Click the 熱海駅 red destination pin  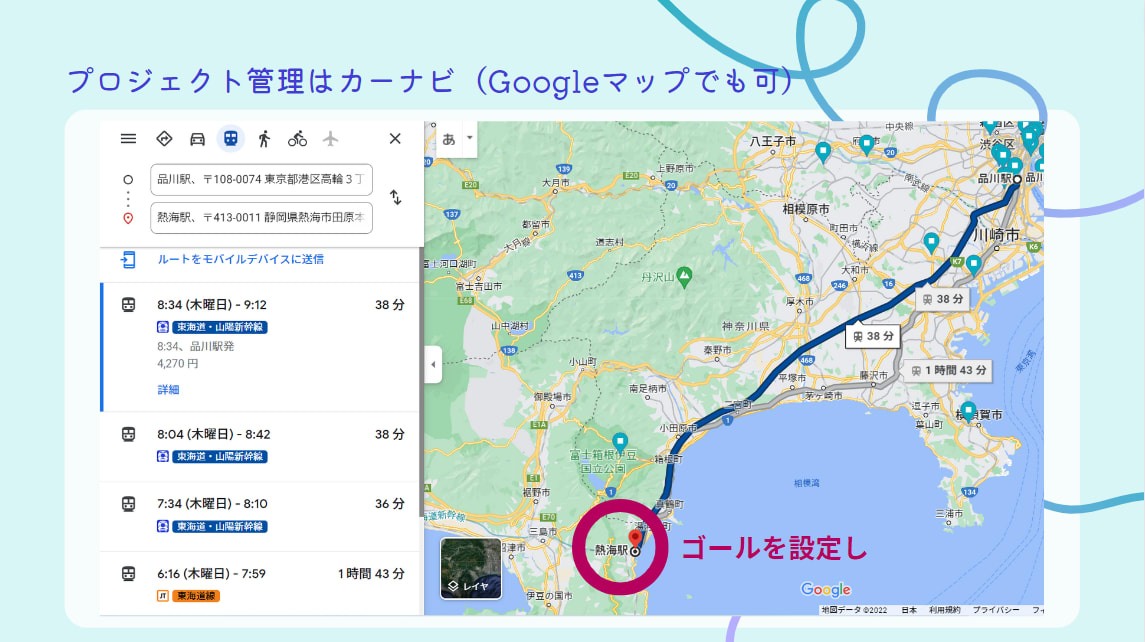click(x=635, y=539)
